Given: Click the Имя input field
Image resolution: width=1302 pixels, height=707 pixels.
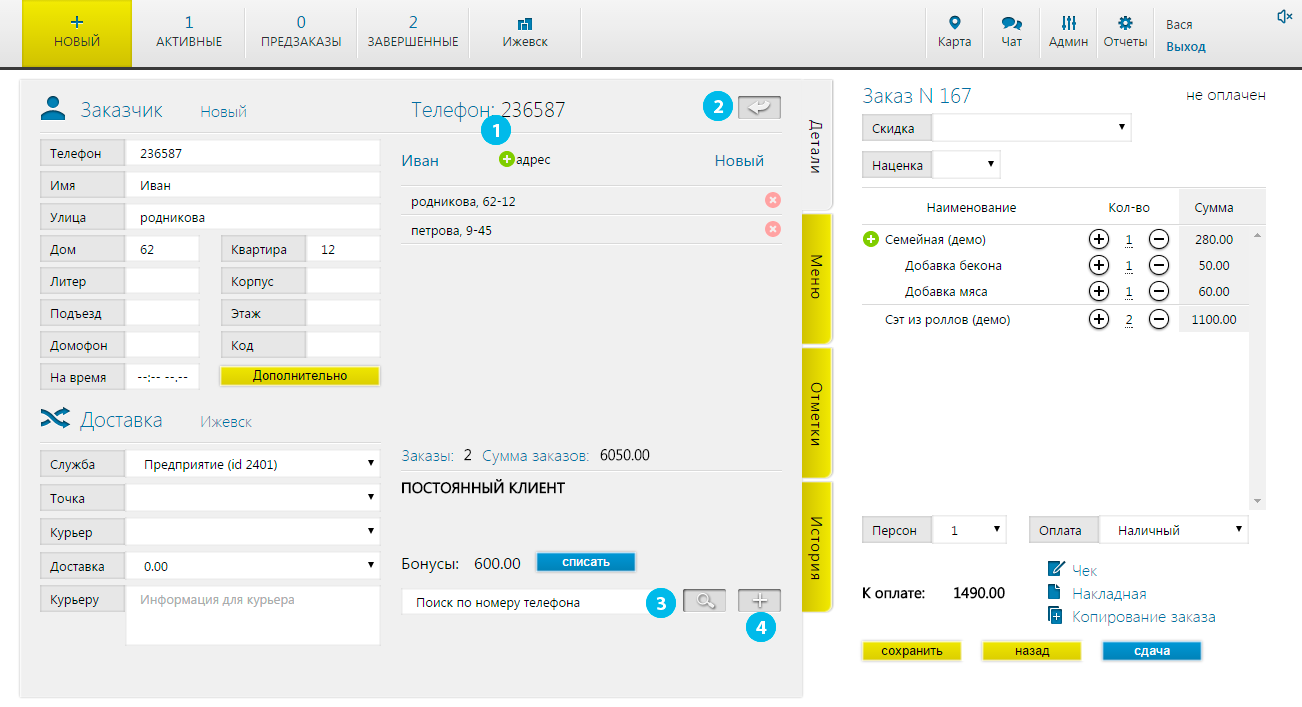Looking at the screenshot, I should 253,186.
